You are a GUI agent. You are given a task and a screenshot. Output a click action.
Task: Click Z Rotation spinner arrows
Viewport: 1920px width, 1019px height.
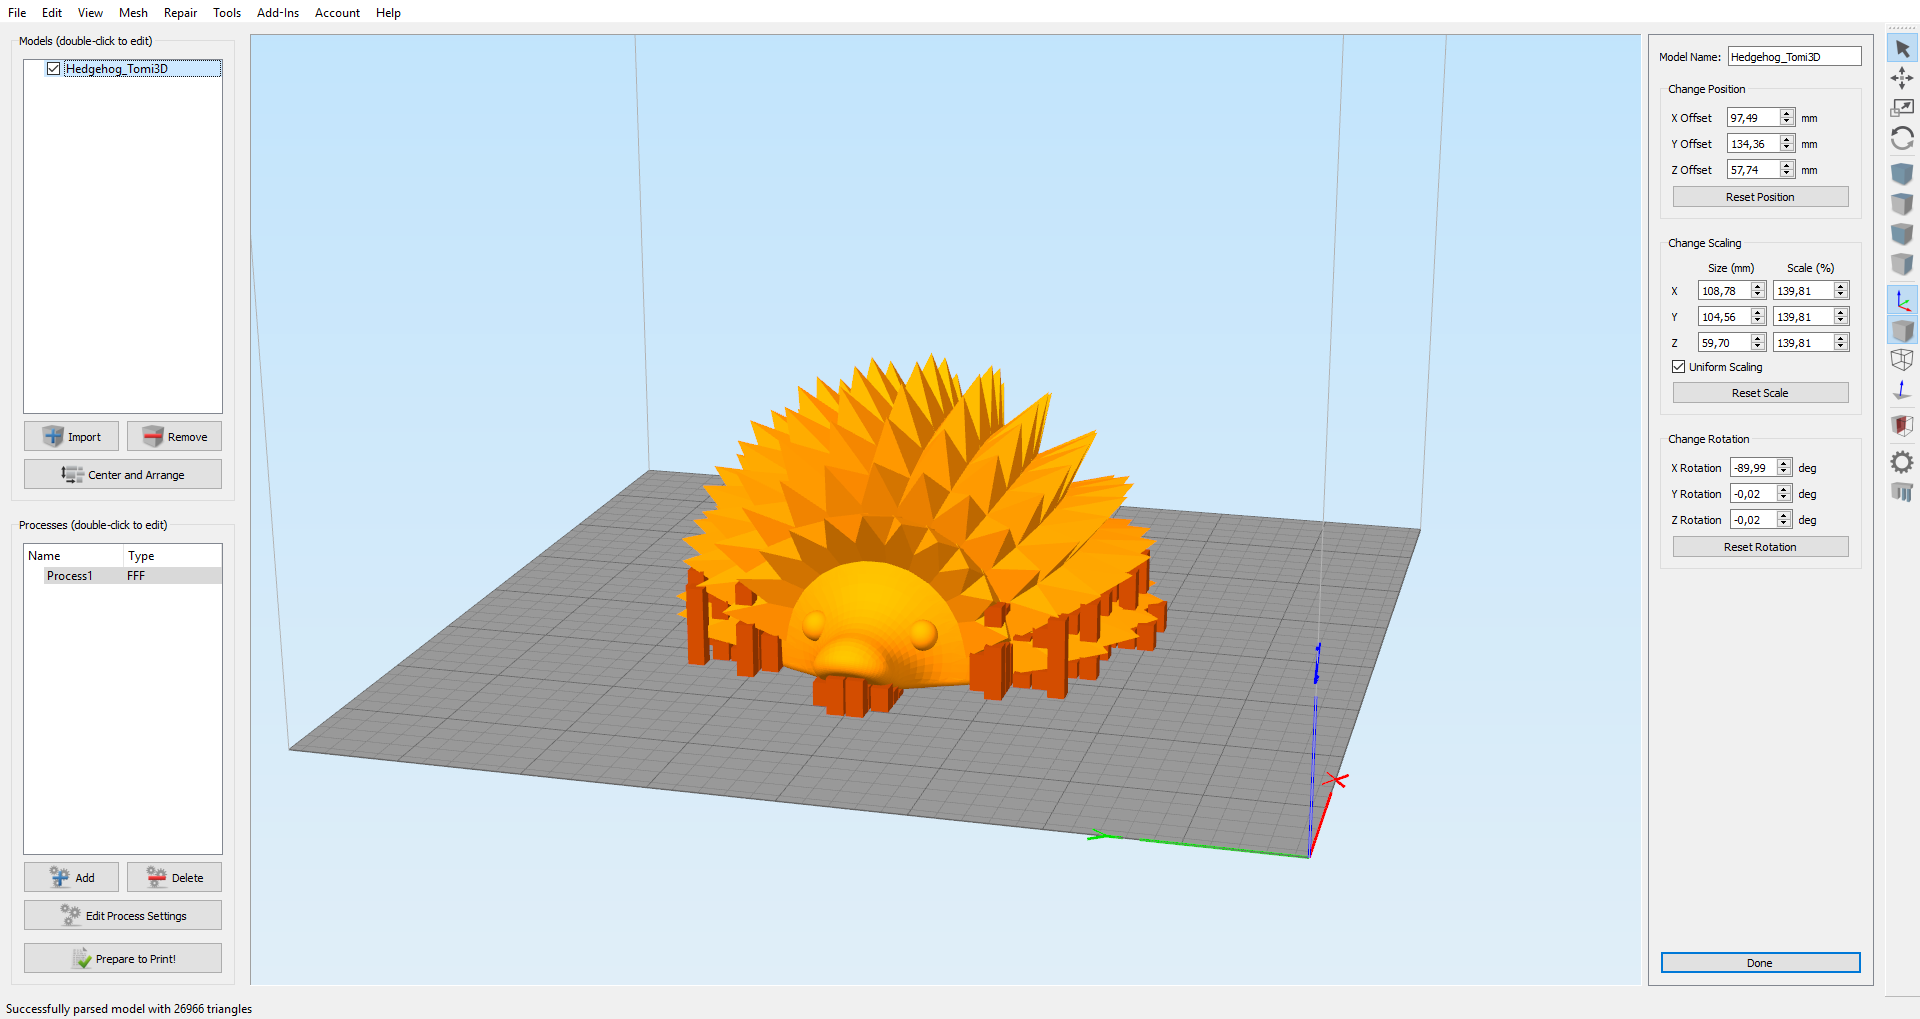pos(1784,520)
